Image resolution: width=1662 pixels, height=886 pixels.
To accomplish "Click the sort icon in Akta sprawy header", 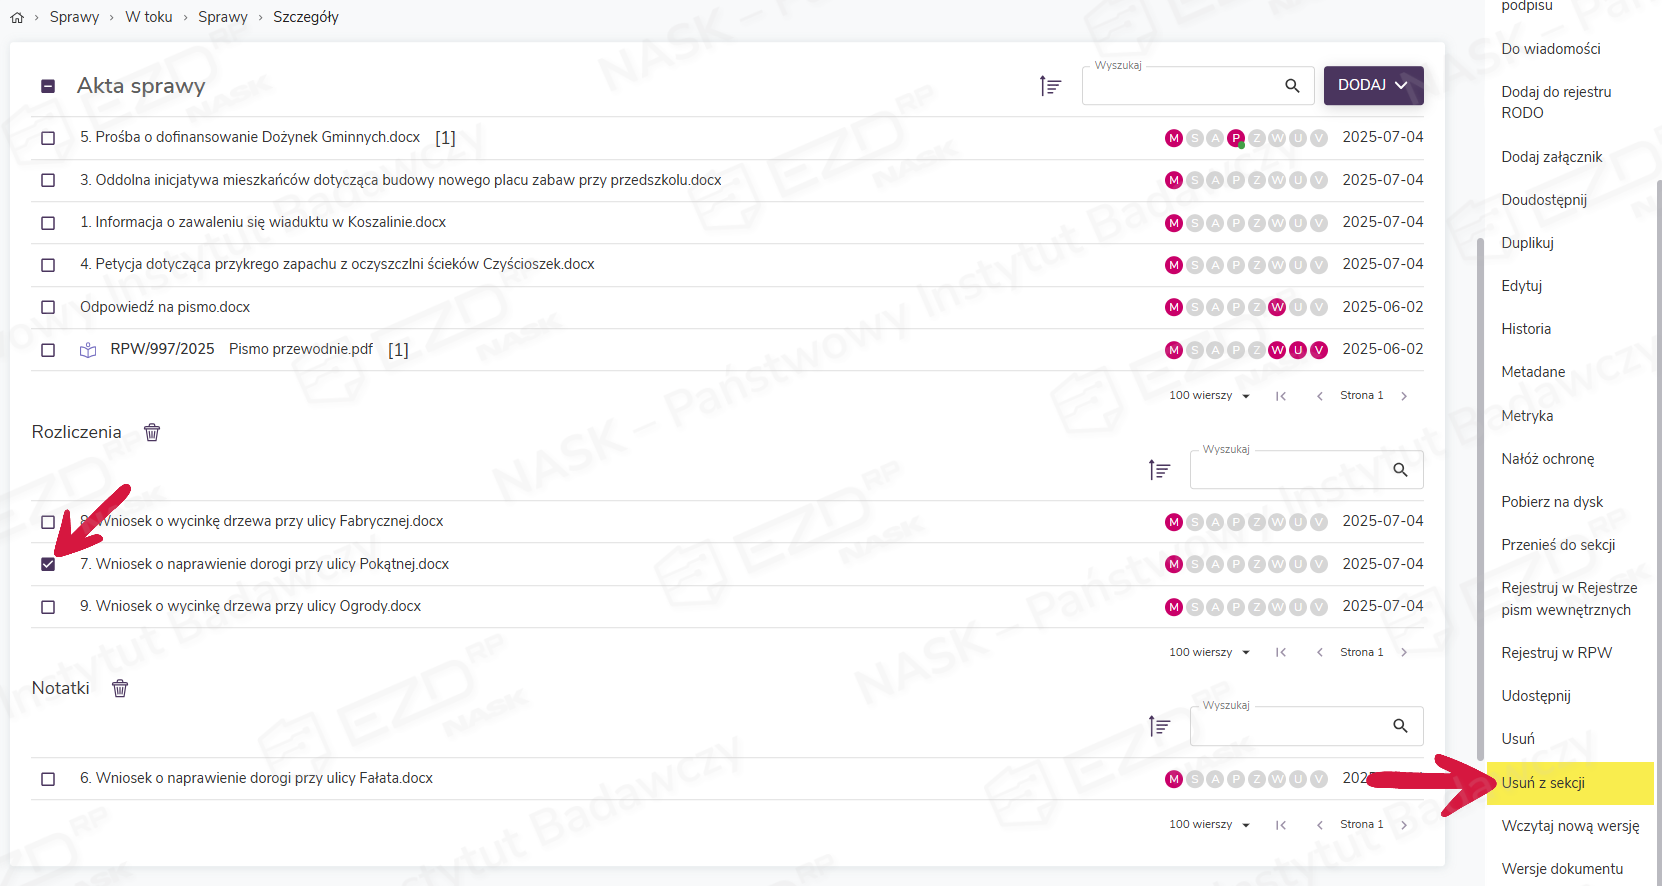I will click(x=1050, y=86).
